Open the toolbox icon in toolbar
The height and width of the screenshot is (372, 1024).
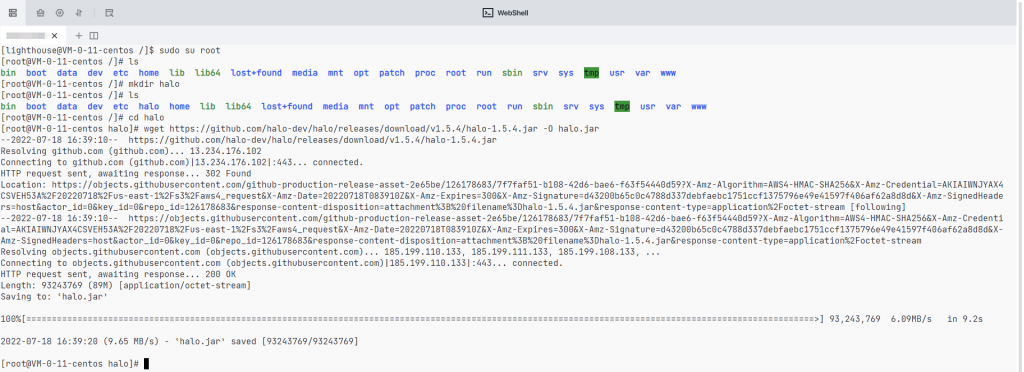tap(40, 12)
